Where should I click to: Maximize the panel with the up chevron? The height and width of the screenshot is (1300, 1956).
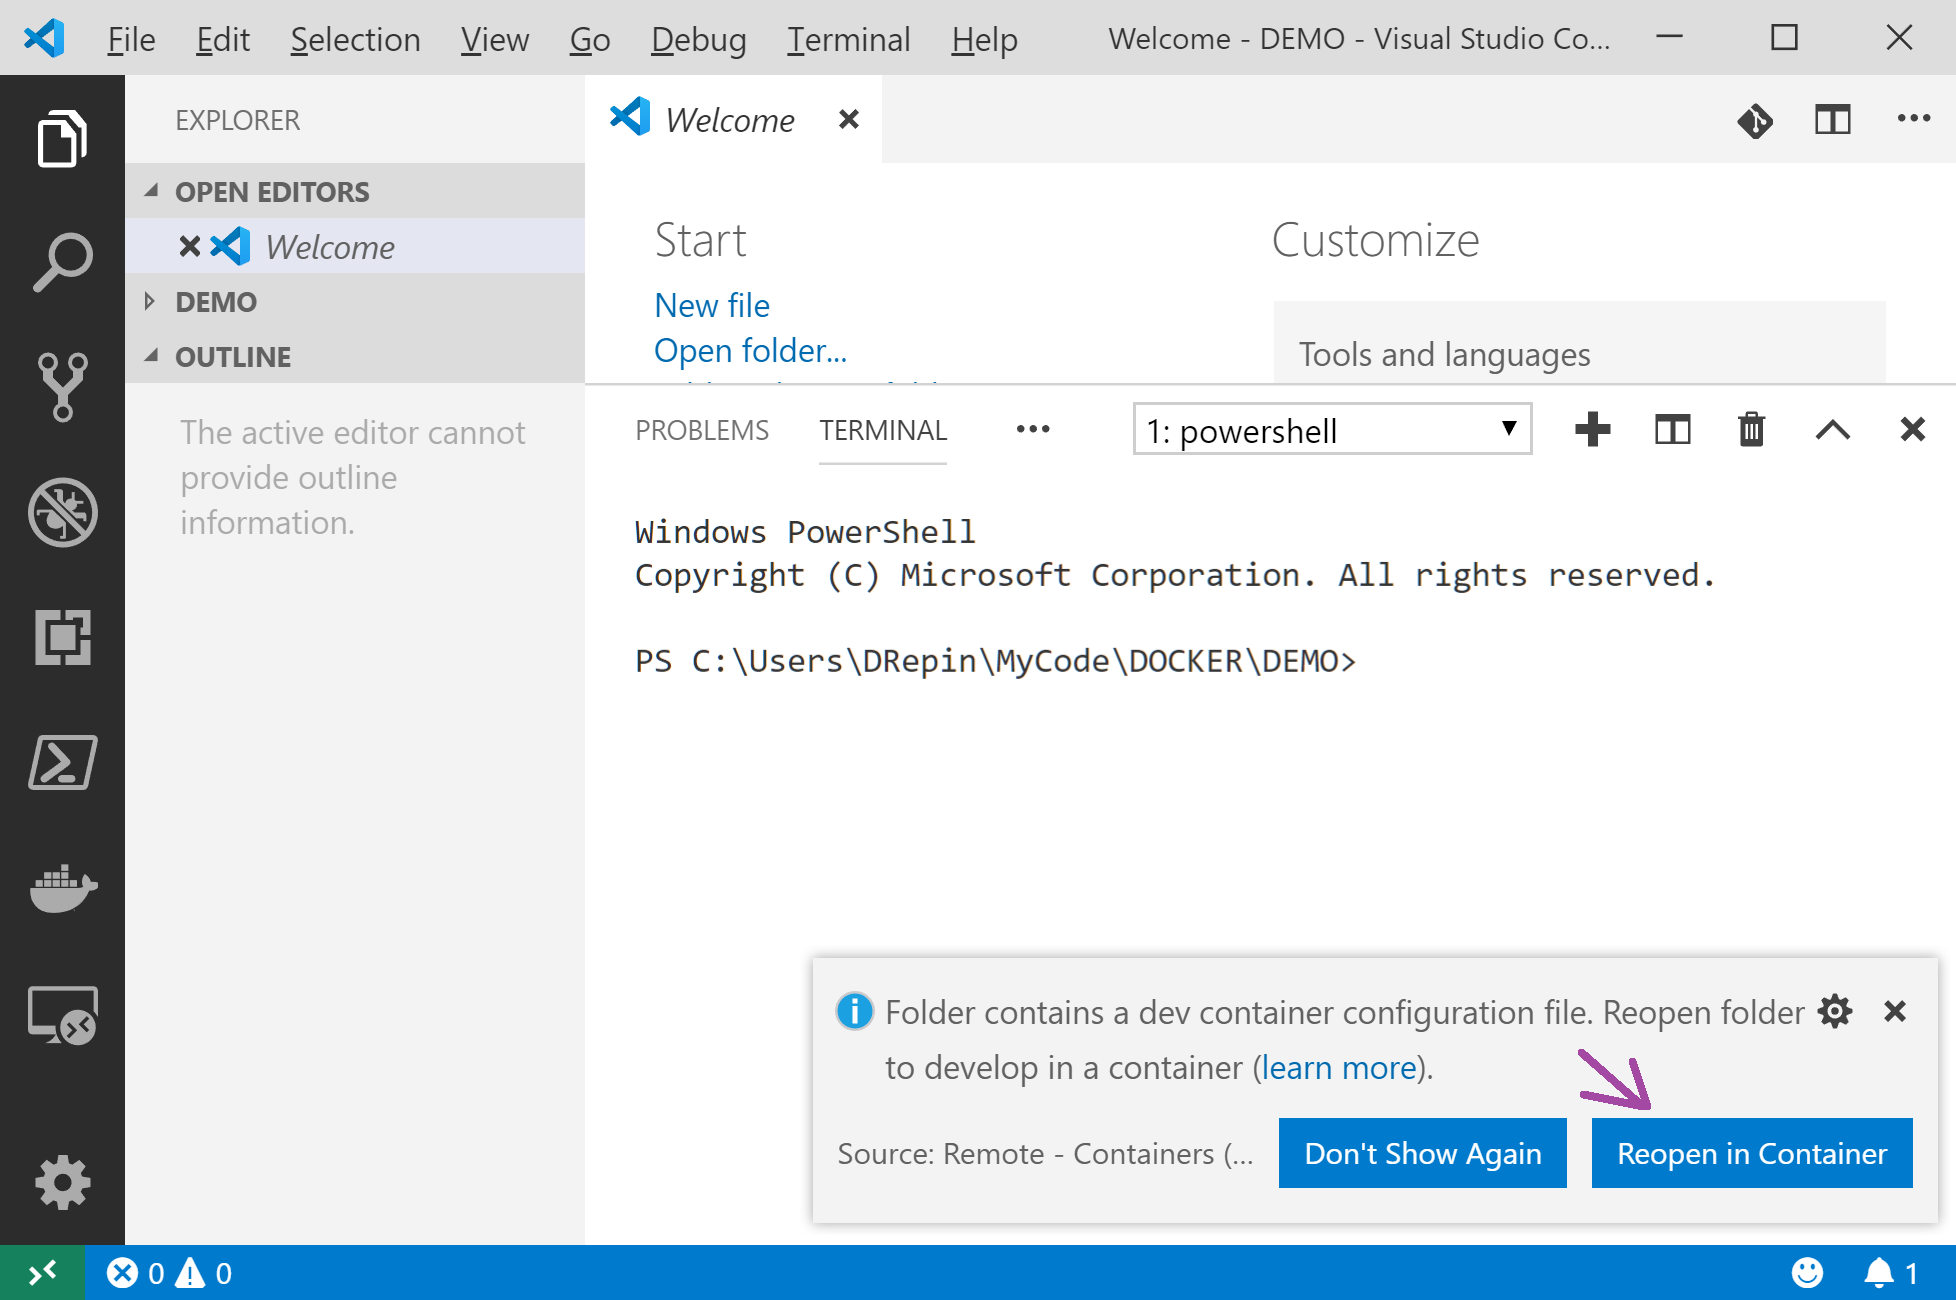click(x=1832, y=430)
